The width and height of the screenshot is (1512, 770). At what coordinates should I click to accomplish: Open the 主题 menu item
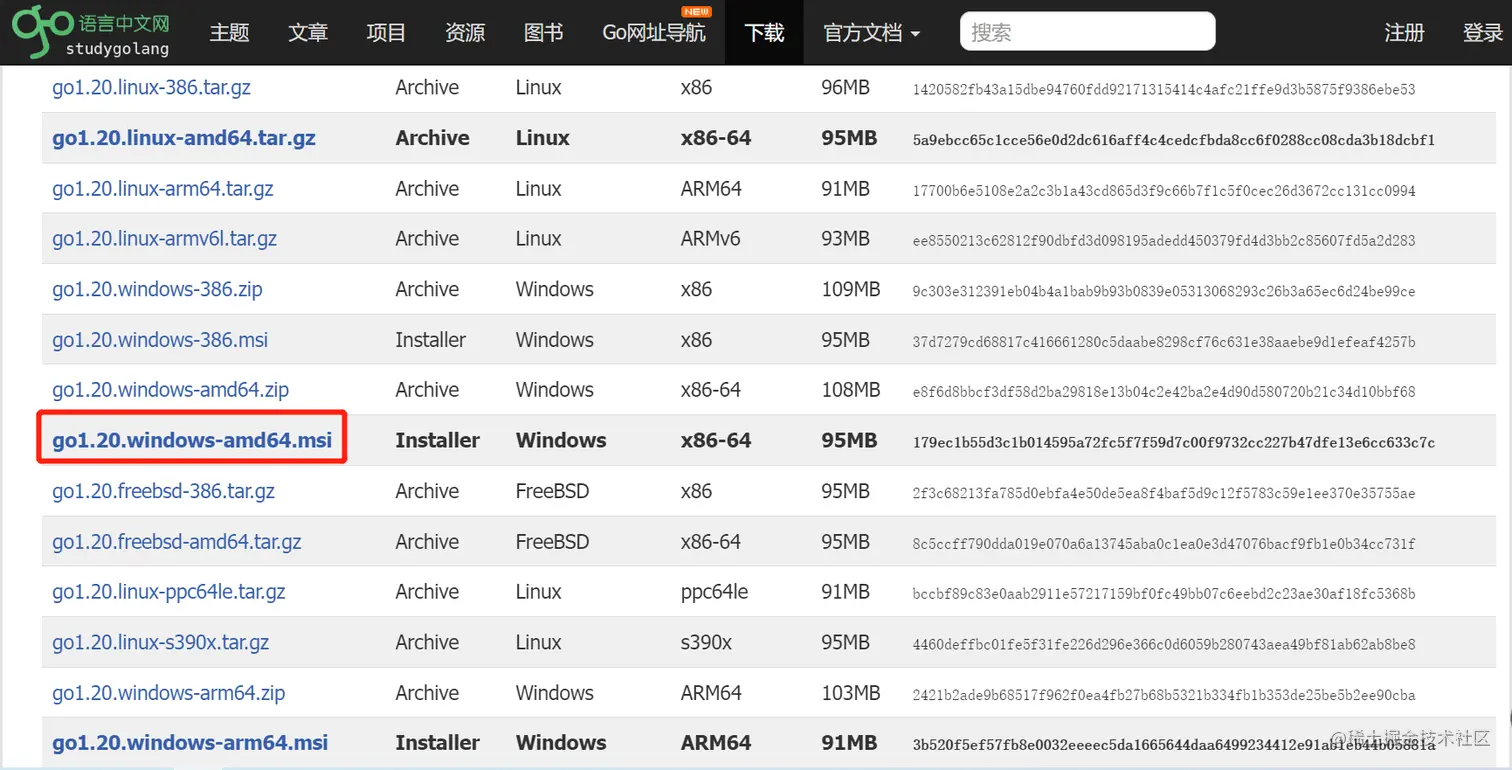(x=229, y=33)
